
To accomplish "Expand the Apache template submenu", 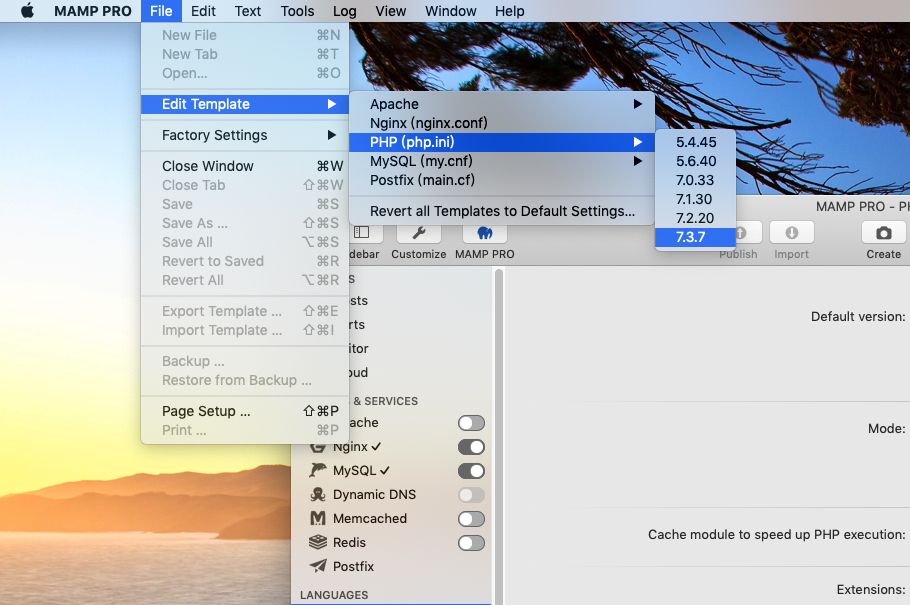I will 502,104.
